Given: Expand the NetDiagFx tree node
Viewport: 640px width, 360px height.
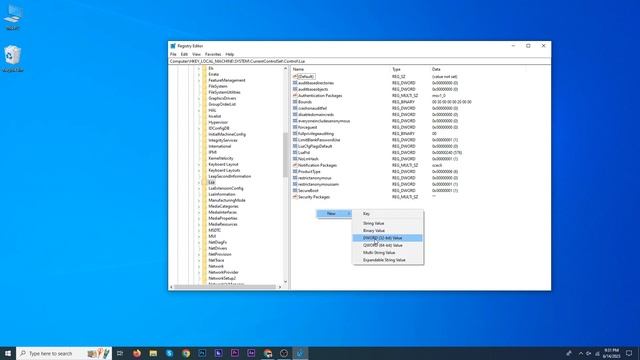Looking at the screenshot, I should pos(199,242).
